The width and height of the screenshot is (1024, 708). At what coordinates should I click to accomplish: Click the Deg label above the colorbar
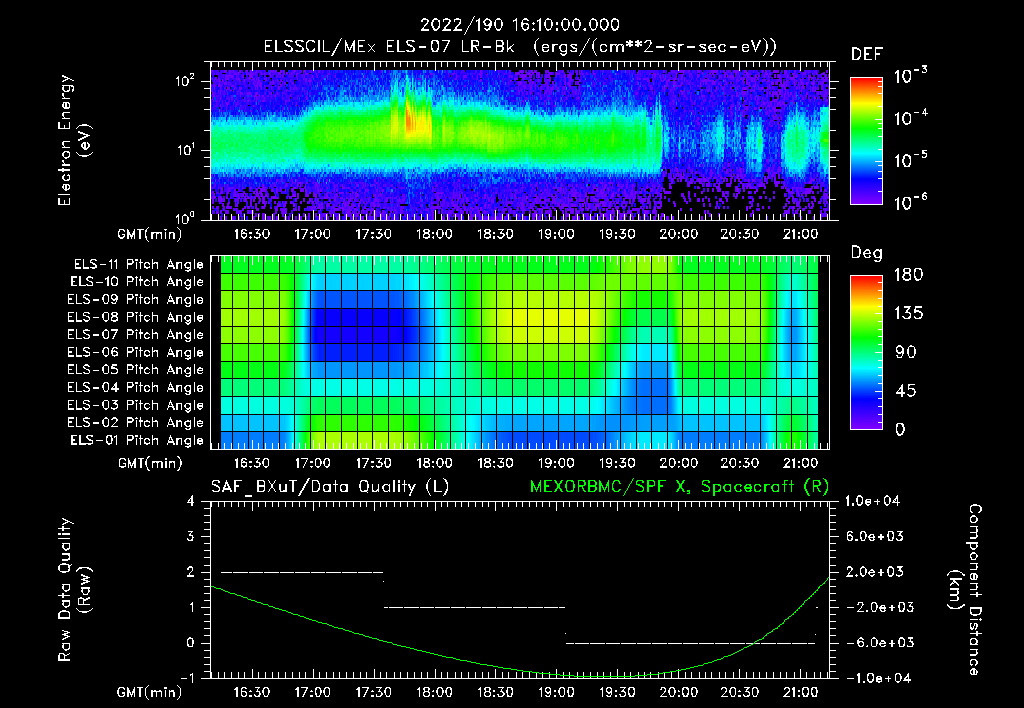(867, 253)
